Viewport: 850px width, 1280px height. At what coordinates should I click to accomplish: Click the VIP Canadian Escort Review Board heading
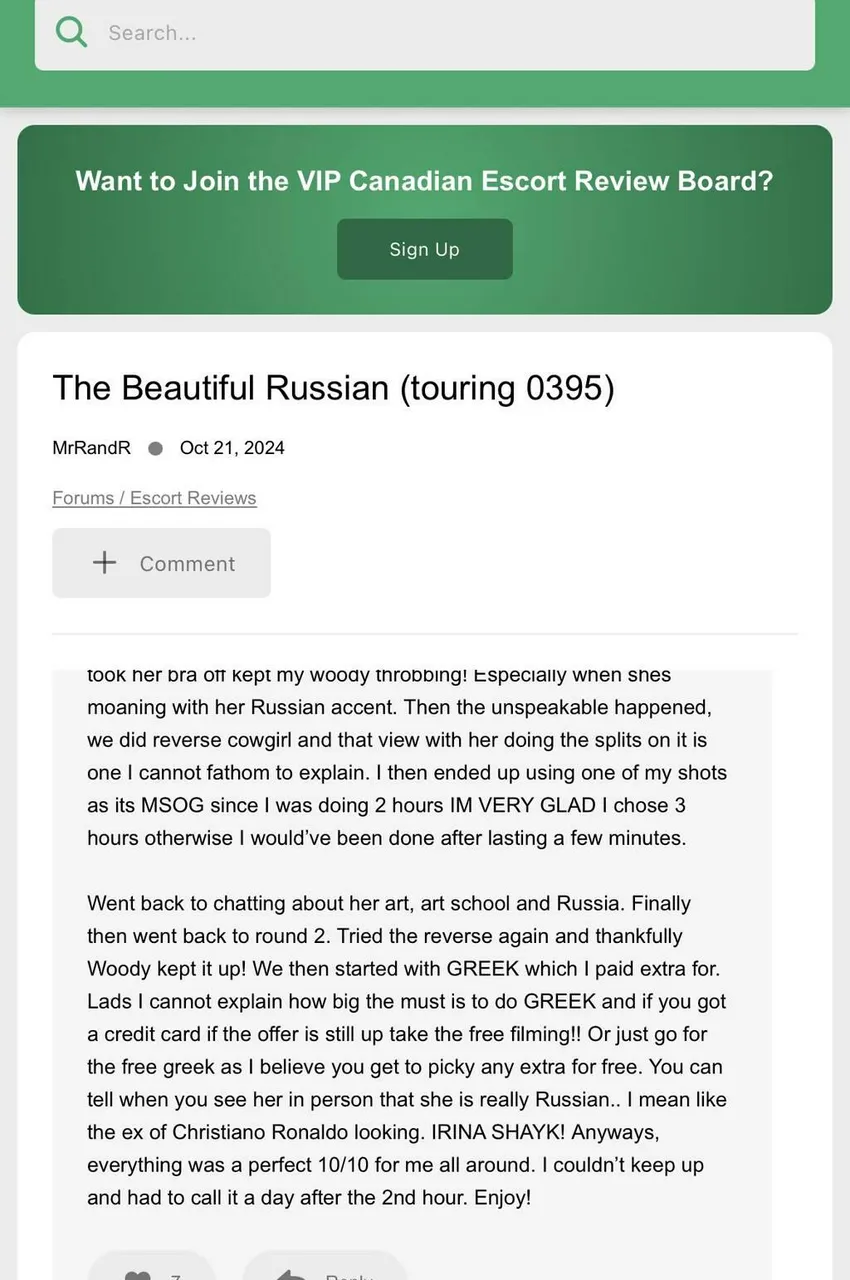[424, 181]
